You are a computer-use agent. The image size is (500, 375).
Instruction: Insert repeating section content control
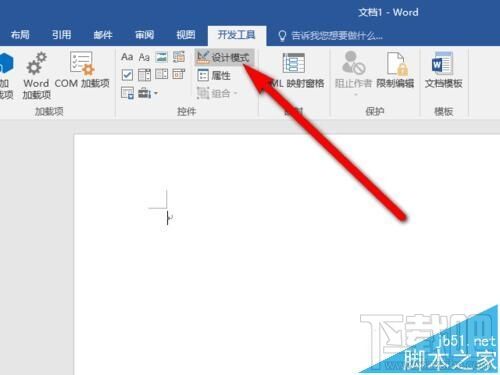coord(127,93)
